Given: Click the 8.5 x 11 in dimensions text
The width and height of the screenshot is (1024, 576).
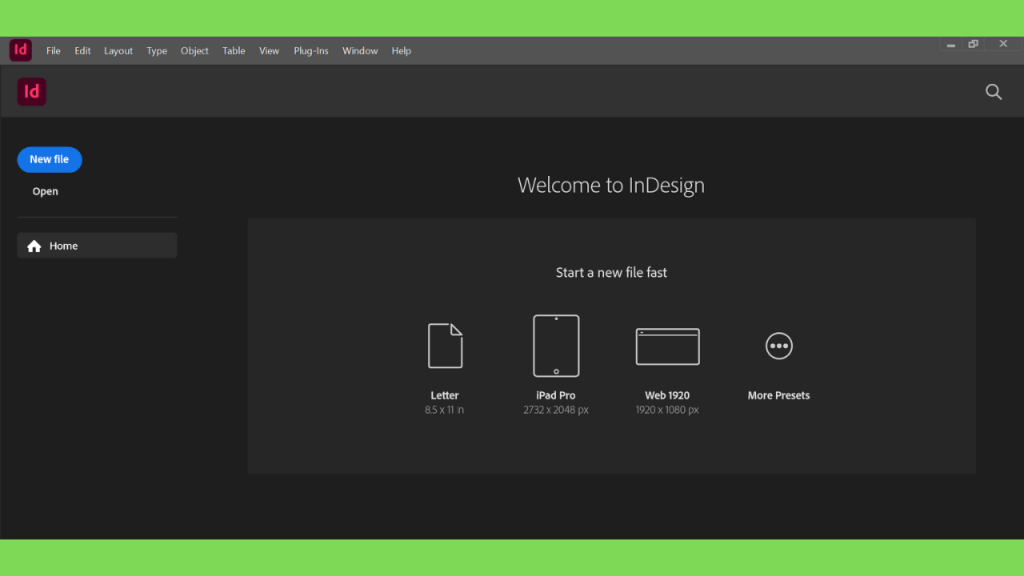Looking at the screenshot, I should [x=444, y=409].
